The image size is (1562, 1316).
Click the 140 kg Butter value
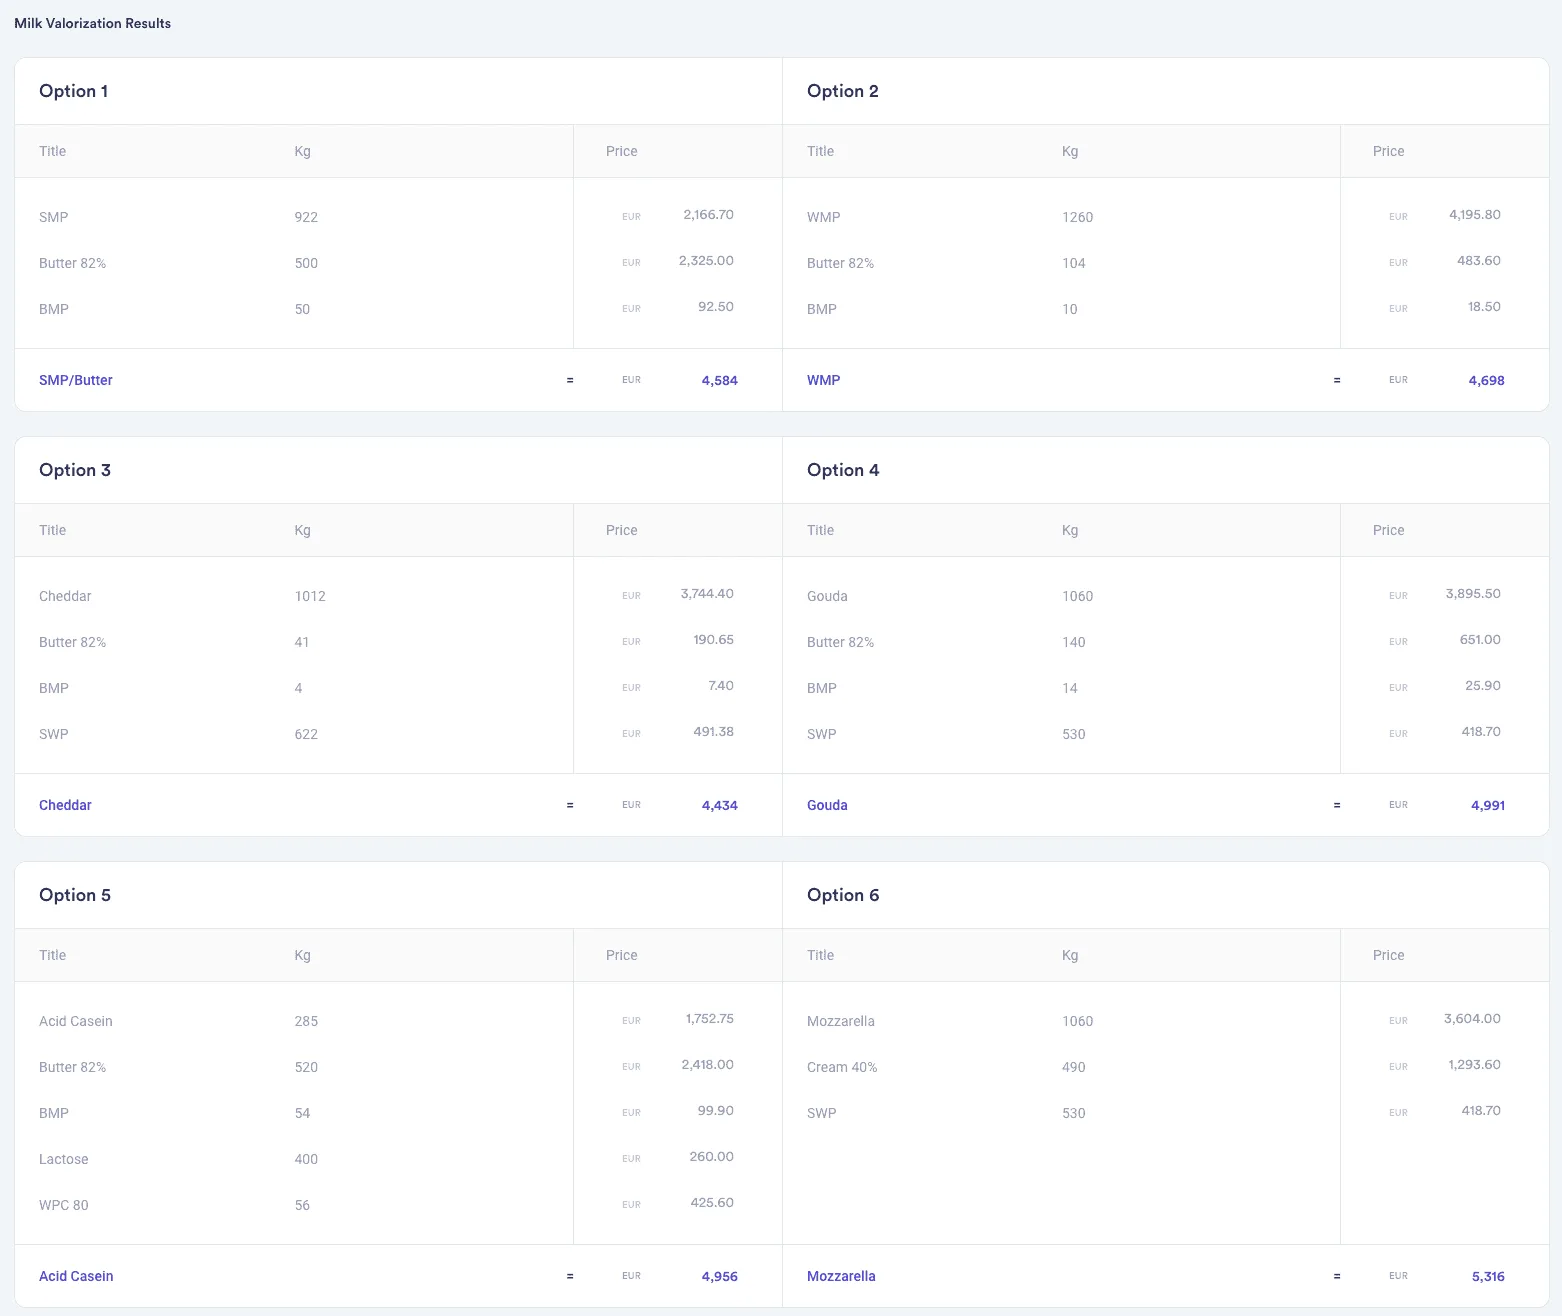pos(1074,642)
